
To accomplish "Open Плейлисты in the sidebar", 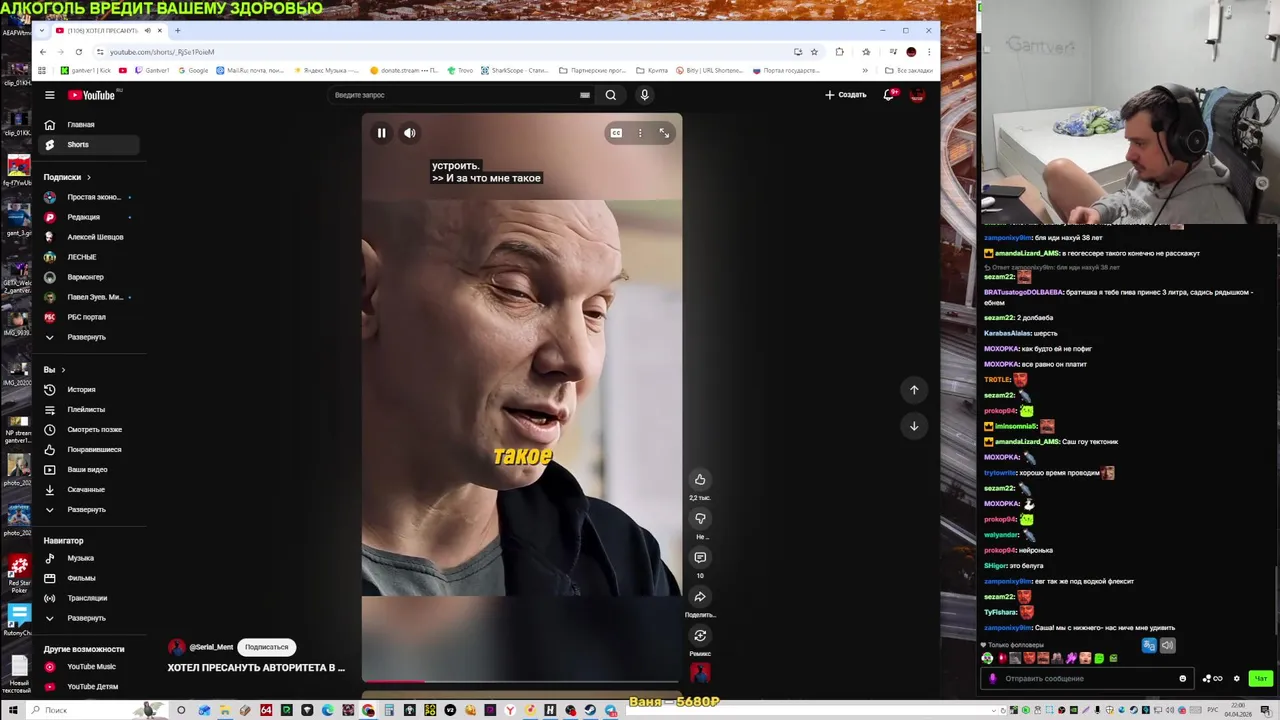I will (90, 410).
